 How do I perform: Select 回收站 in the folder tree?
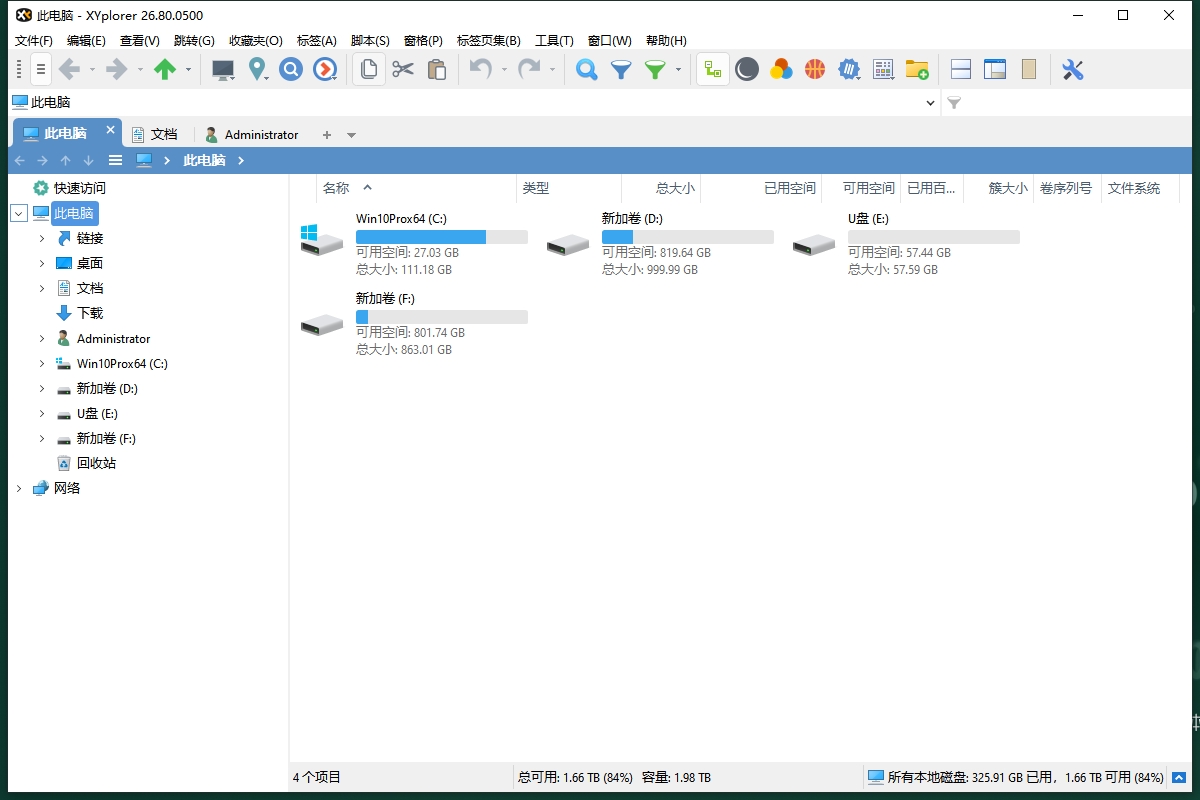[96, 463]
